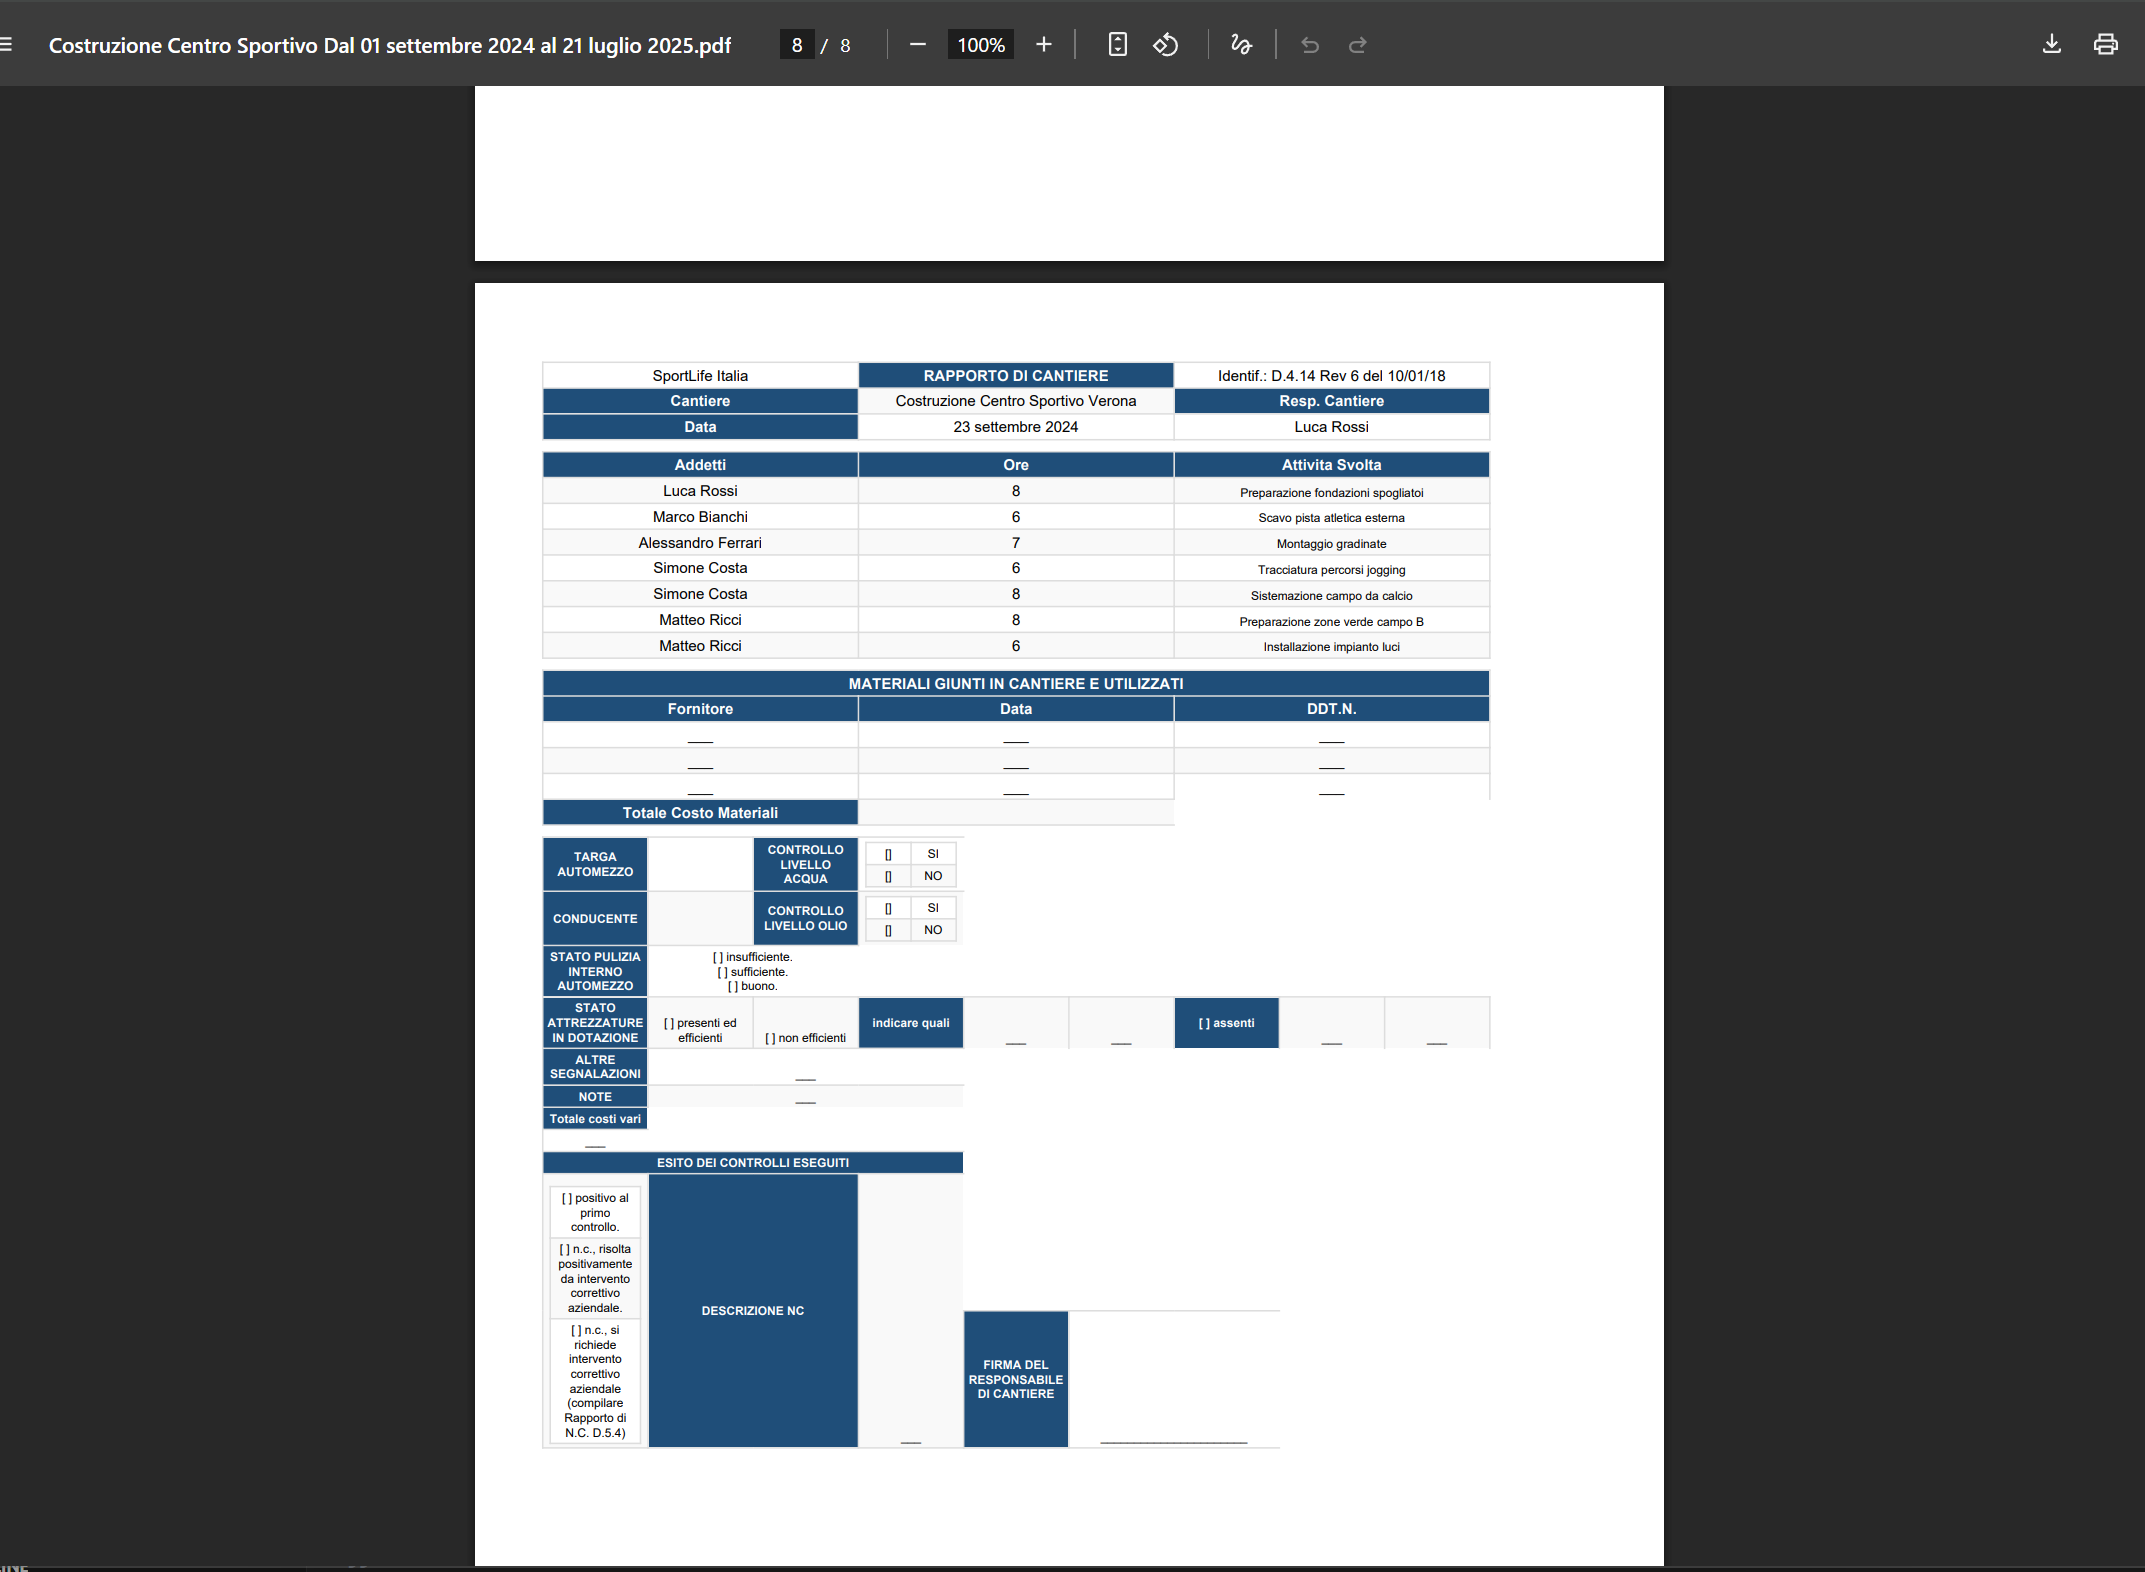
Task: Download the PDF file
Action: tap(2051, 44)
